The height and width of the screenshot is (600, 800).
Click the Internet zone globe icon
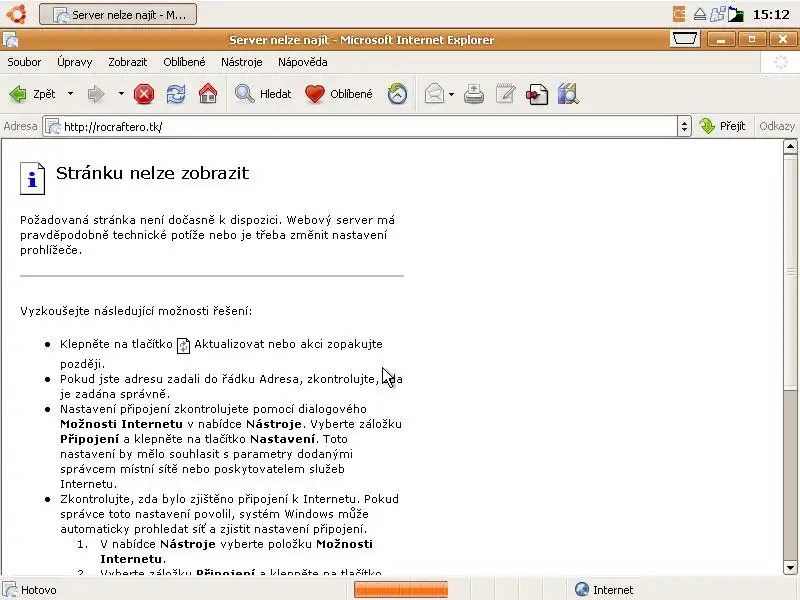[582, 589]
